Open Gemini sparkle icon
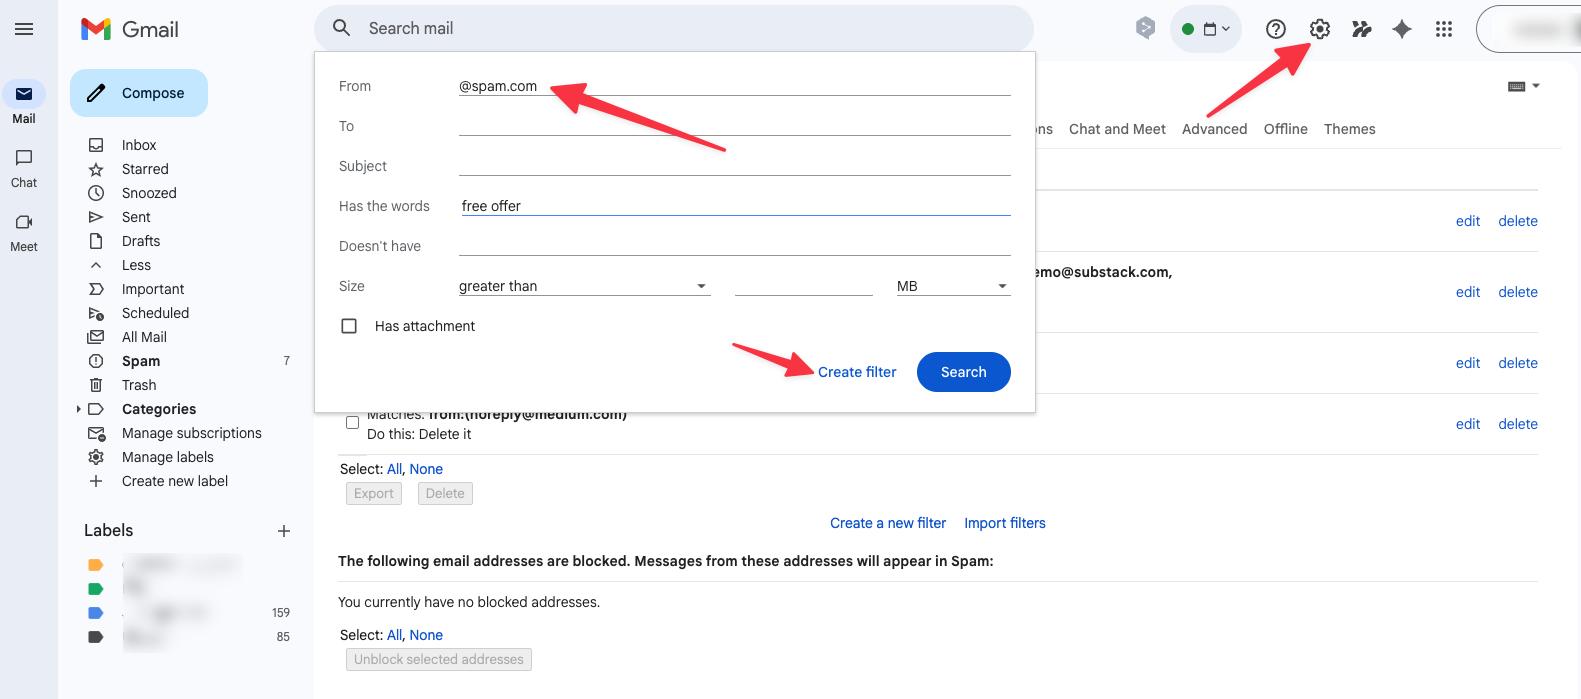 [x=1402, y=29]
